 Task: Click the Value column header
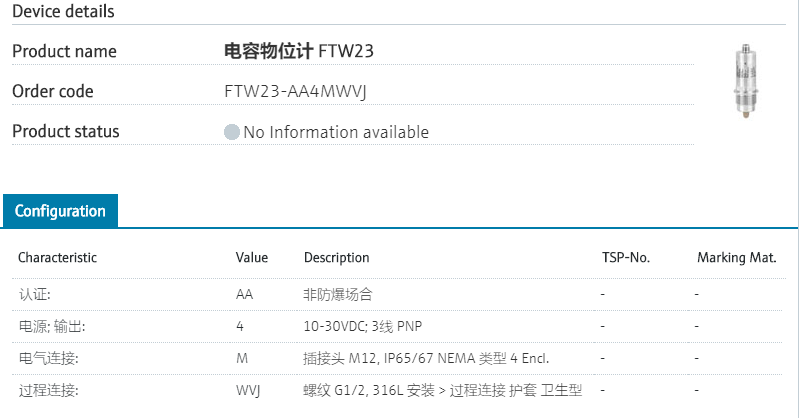252,257
